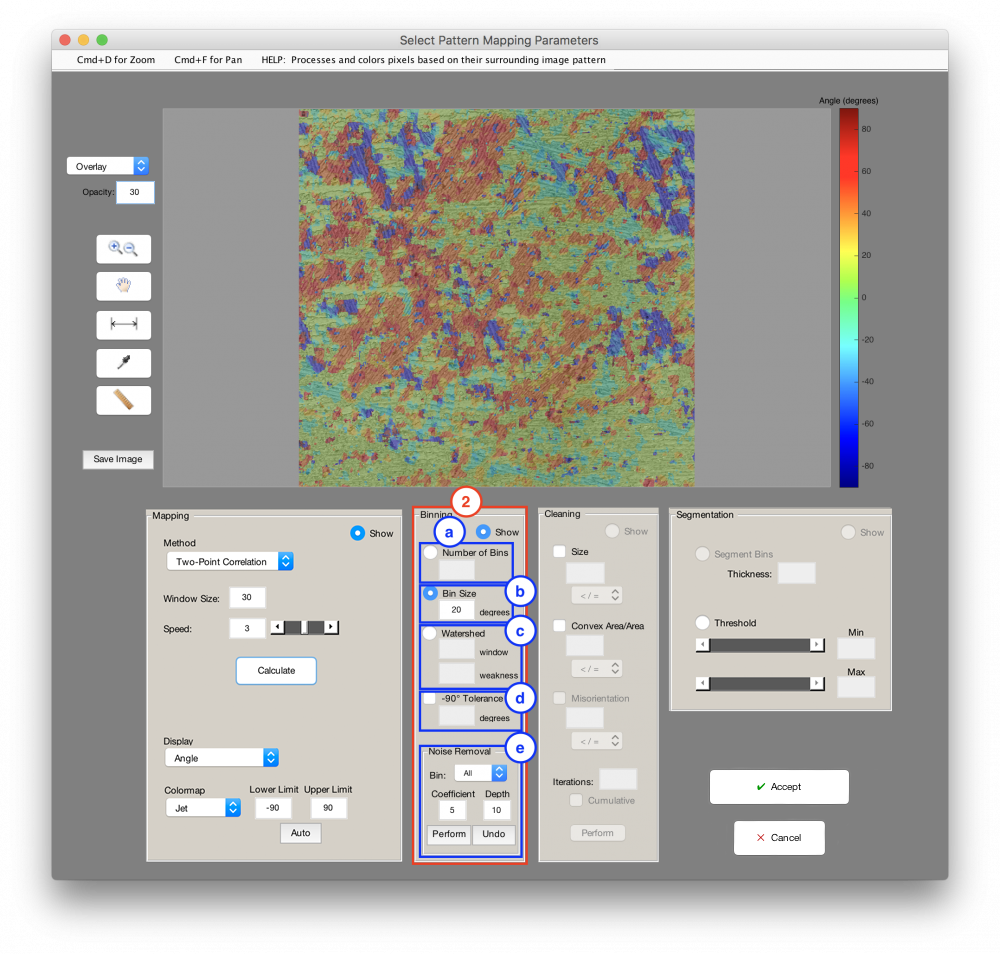Check the Size cleaning checkbox
1000x954 pixels.
(x=559, y=552)
